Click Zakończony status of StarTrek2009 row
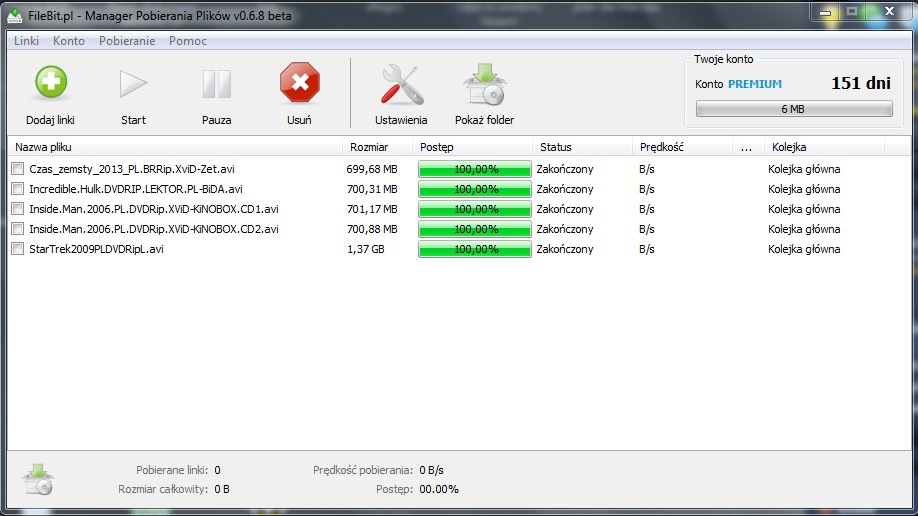 pos(565,249)
